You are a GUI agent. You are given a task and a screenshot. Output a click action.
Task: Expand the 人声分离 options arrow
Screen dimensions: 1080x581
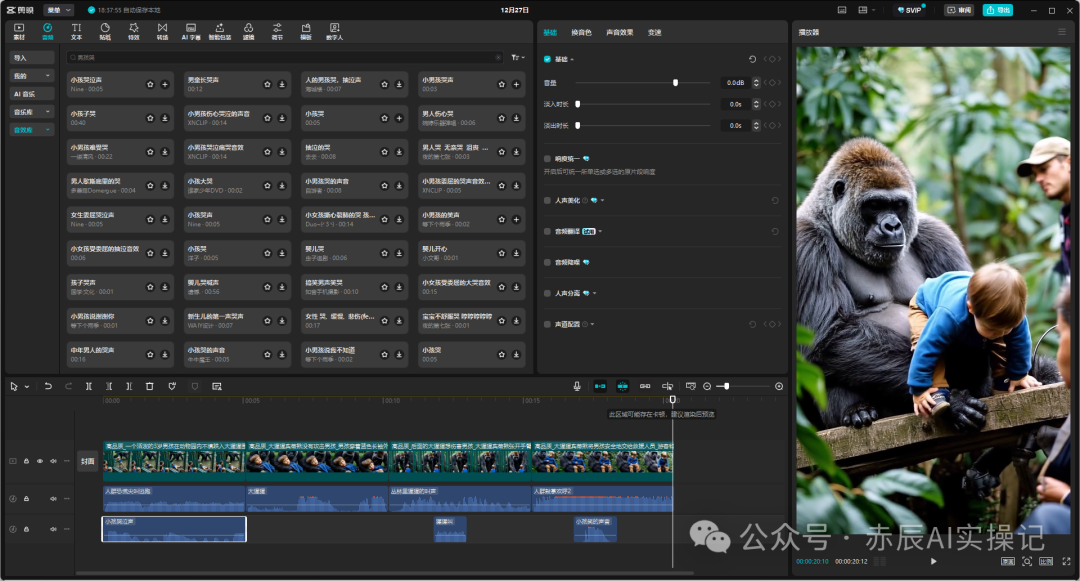594,293
